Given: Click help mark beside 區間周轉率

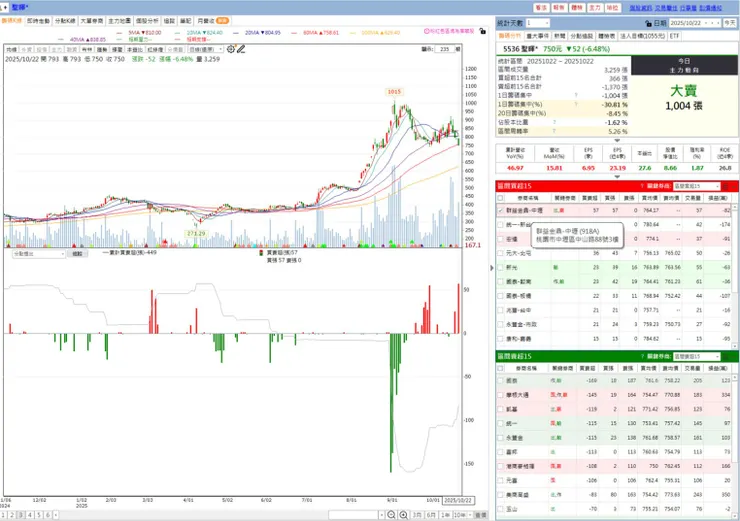Looking at the screenshot, I should (x=554, y=131).
